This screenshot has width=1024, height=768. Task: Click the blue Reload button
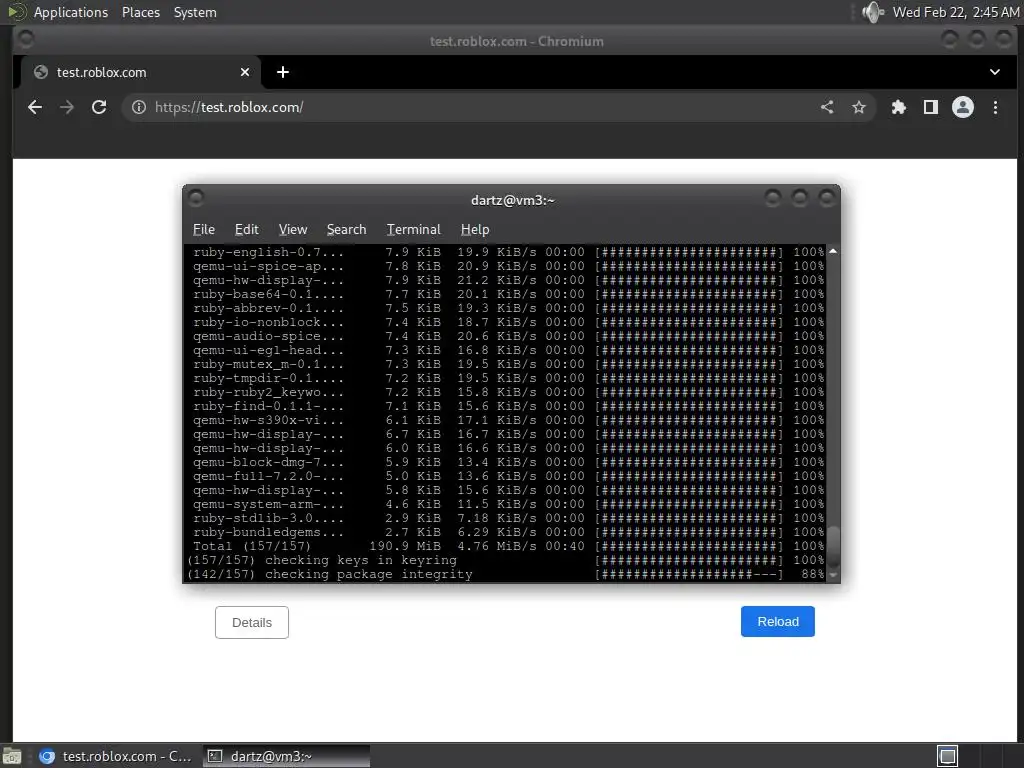777,622
